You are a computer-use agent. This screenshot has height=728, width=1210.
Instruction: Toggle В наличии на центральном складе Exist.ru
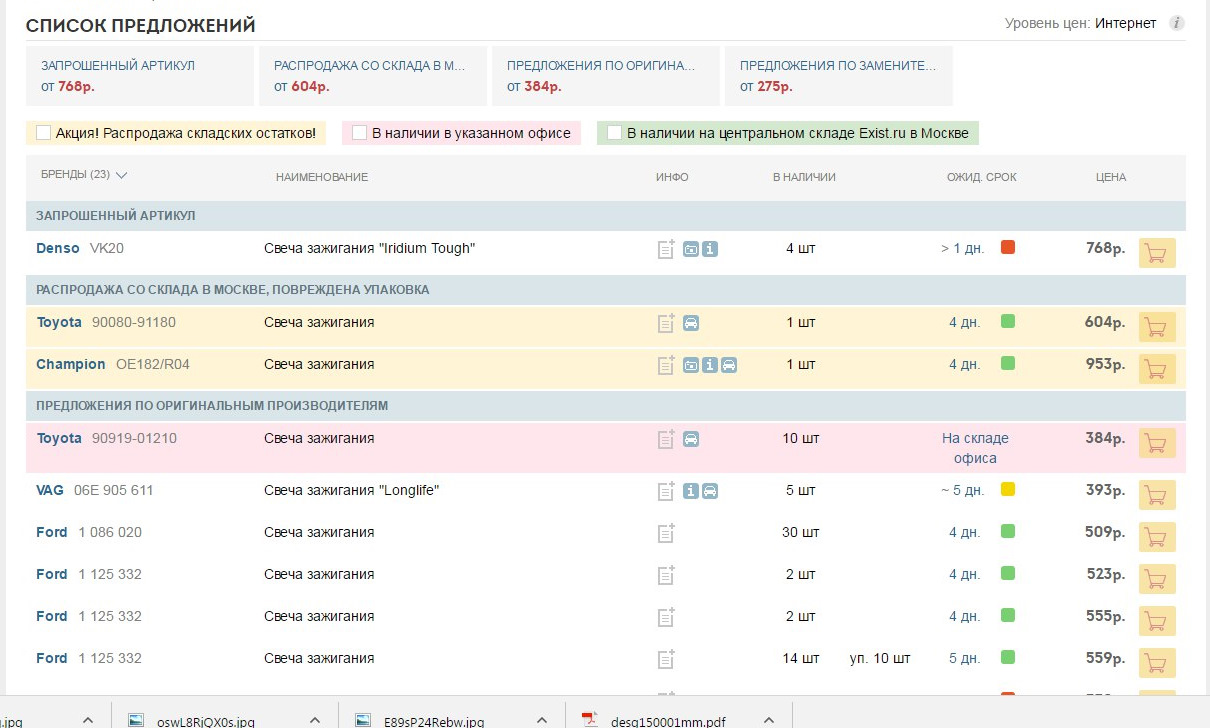coord(615,132)
